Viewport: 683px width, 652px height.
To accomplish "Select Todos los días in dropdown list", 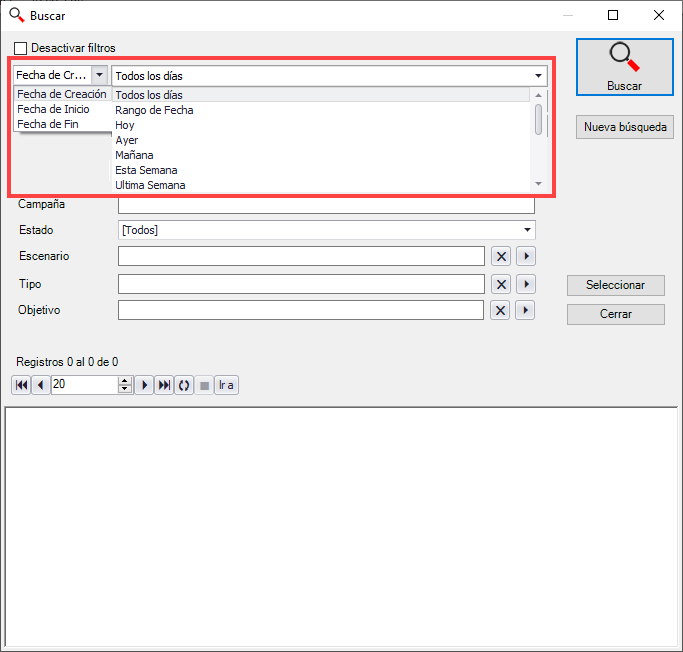I will [x=321, y=95].
